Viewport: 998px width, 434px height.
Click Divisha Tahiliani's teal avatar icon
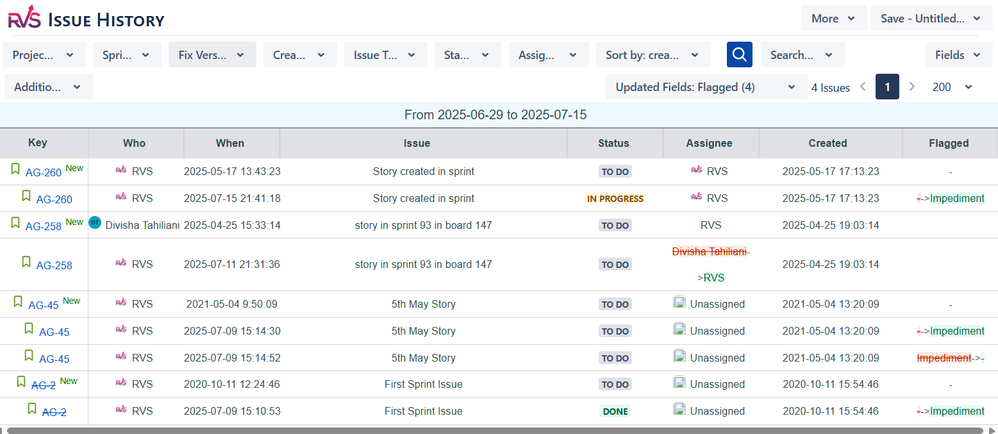[95, 223]
